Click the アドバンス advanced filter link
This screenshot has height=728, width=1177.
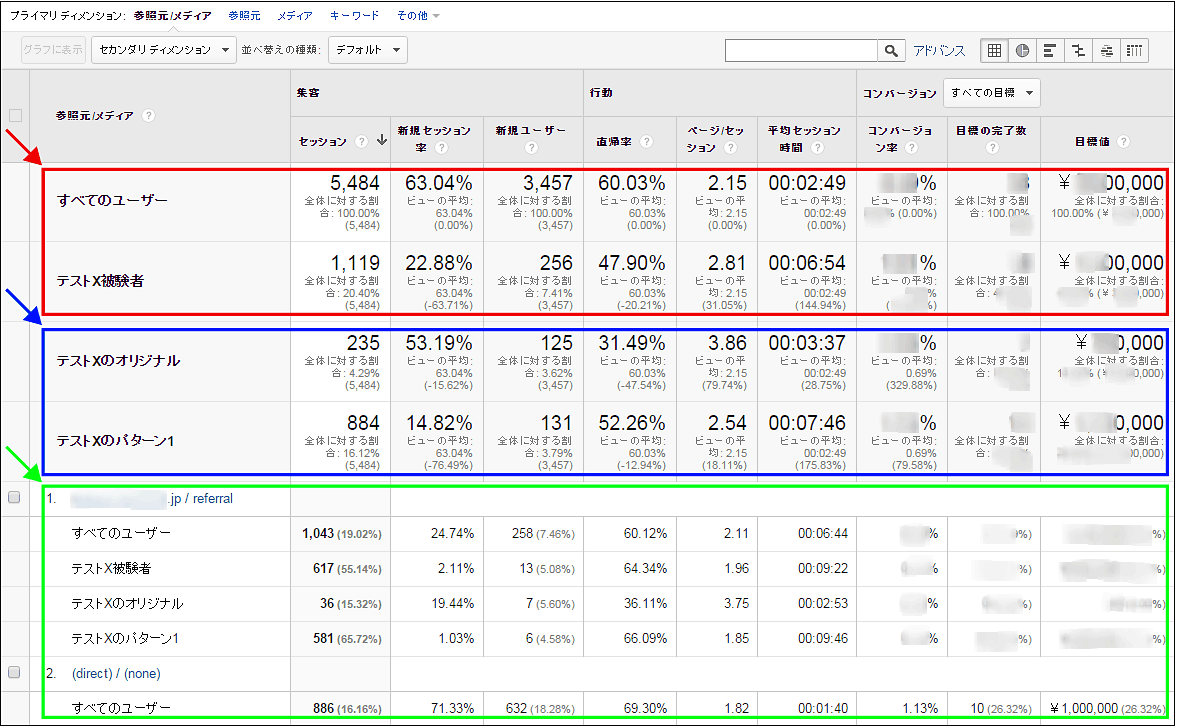[939, 51]
